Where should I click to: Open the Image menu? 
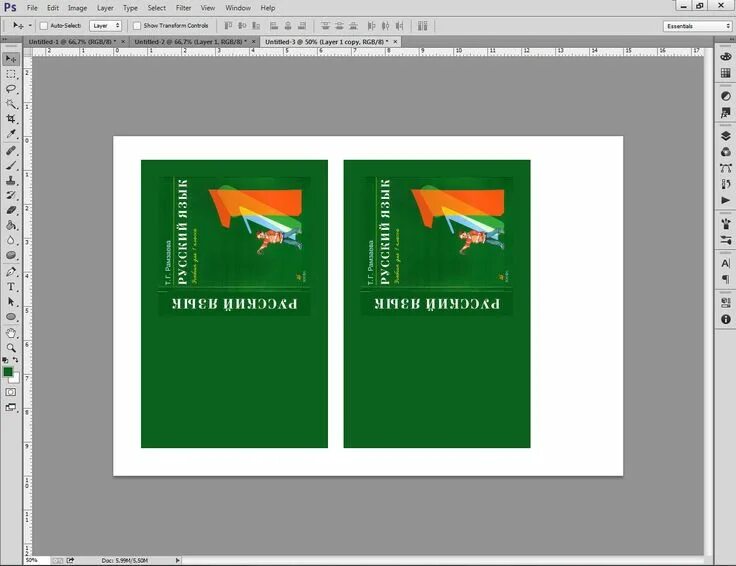pos(77,8)
